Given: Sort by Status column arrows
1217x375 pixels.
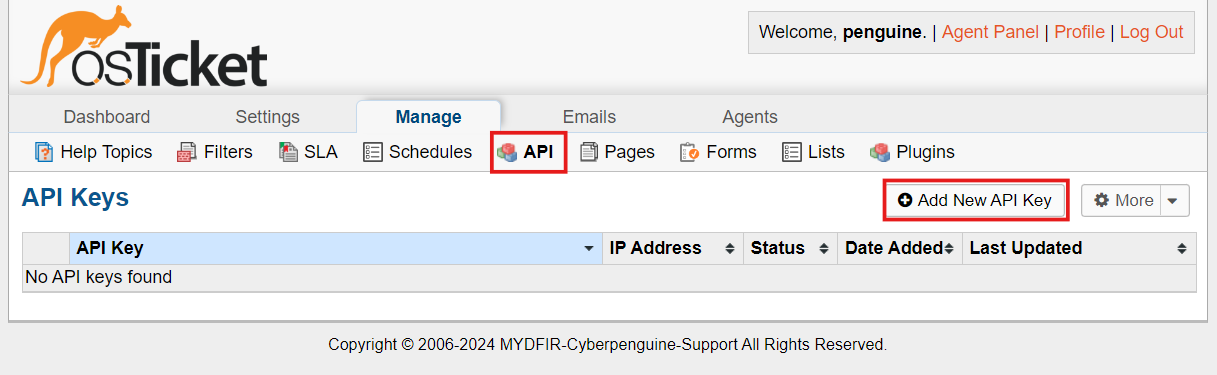Looking at the screenshot, I should (824, 249).
